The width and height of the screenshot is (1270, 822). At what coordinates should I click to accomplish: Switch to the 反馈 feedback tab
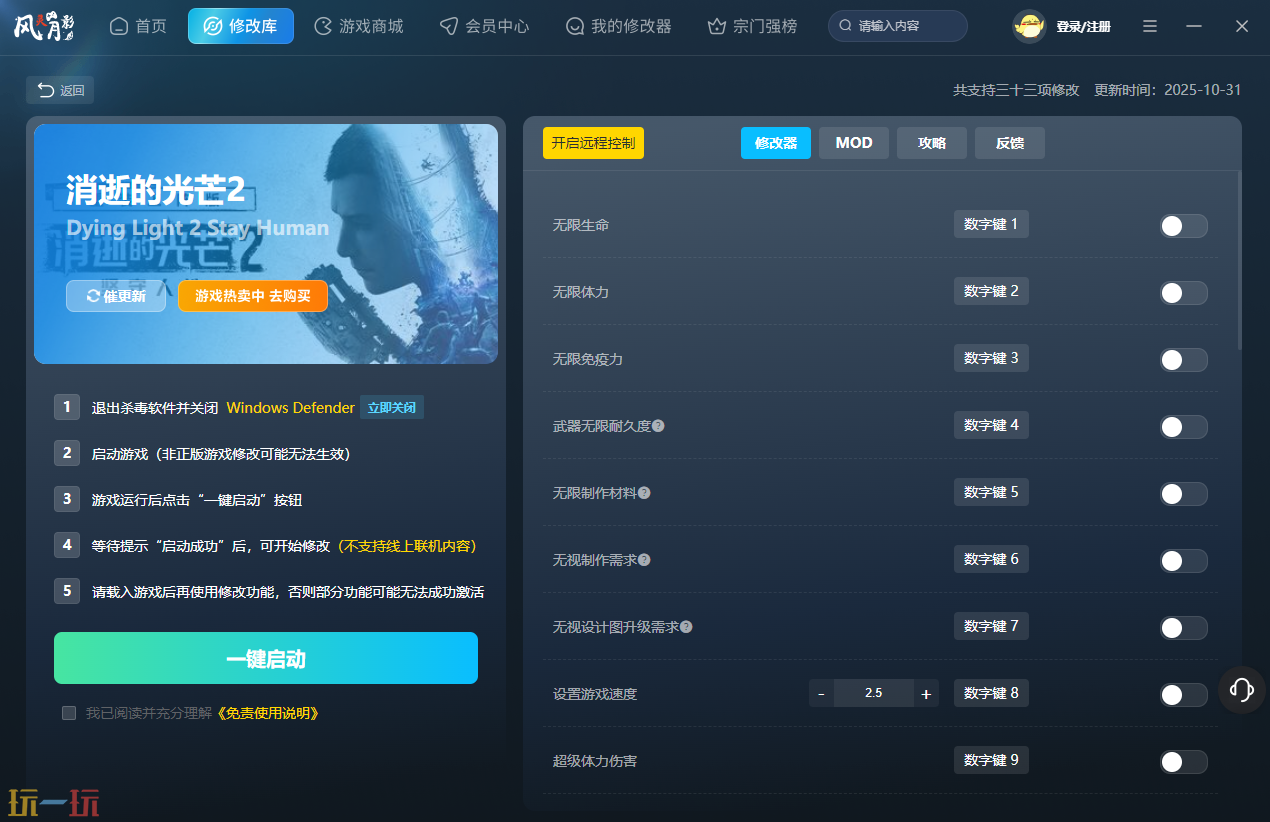click(x=1010, y=143)
